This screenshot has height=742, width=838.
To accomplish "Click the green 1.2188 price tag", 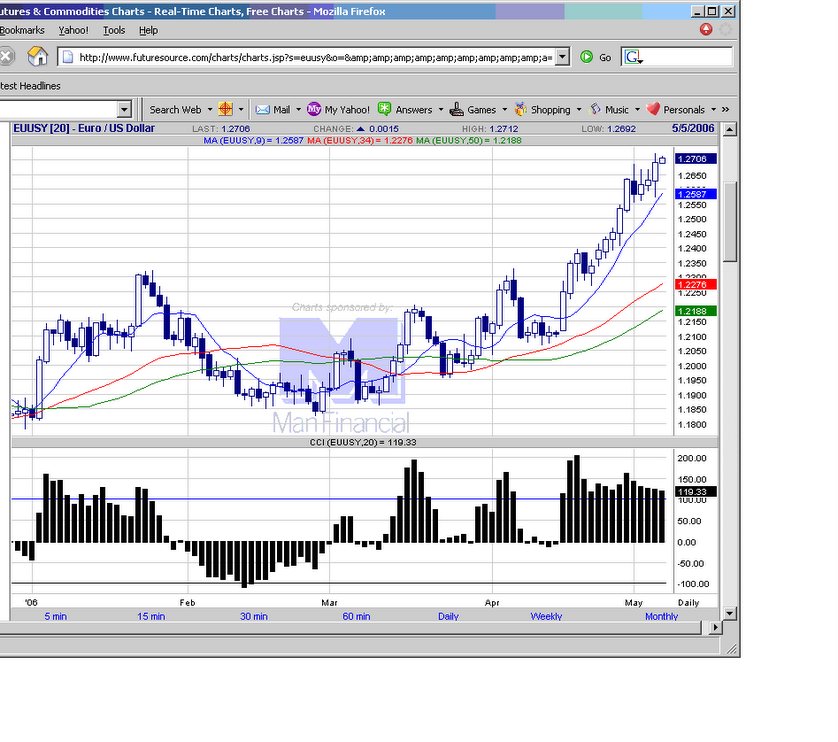I will point(695,311).
